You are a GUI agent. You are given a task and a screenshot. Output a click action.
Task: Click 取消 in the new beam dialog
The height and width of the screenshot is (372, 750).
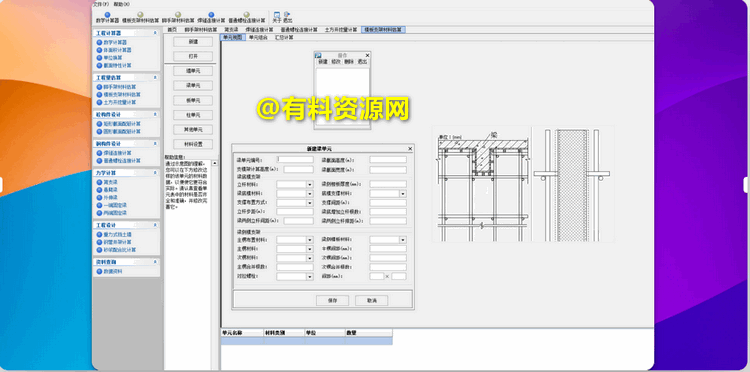(x=372, y=301)
